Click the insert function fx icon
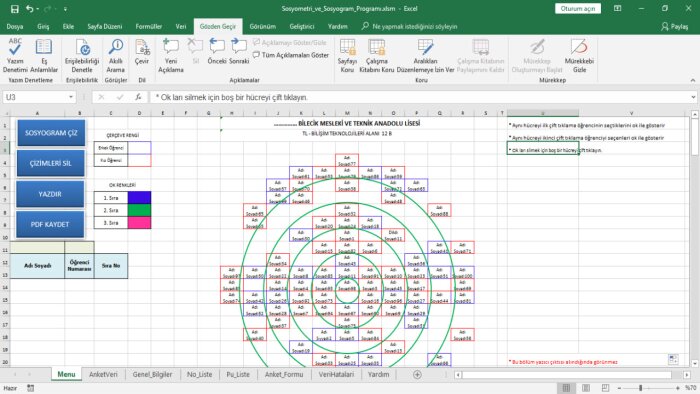This screenshot has width=700, height=394. point(138,97)
